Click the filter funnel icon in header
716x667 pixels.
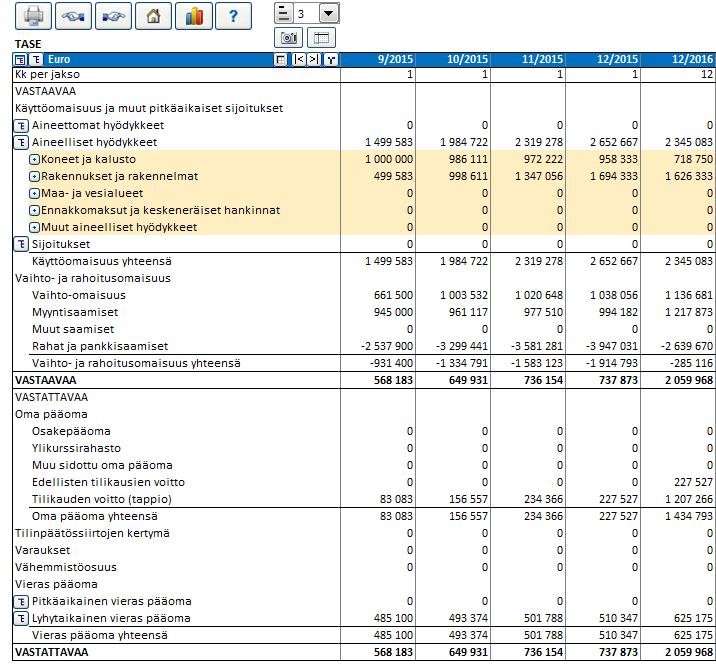point(331,60)
